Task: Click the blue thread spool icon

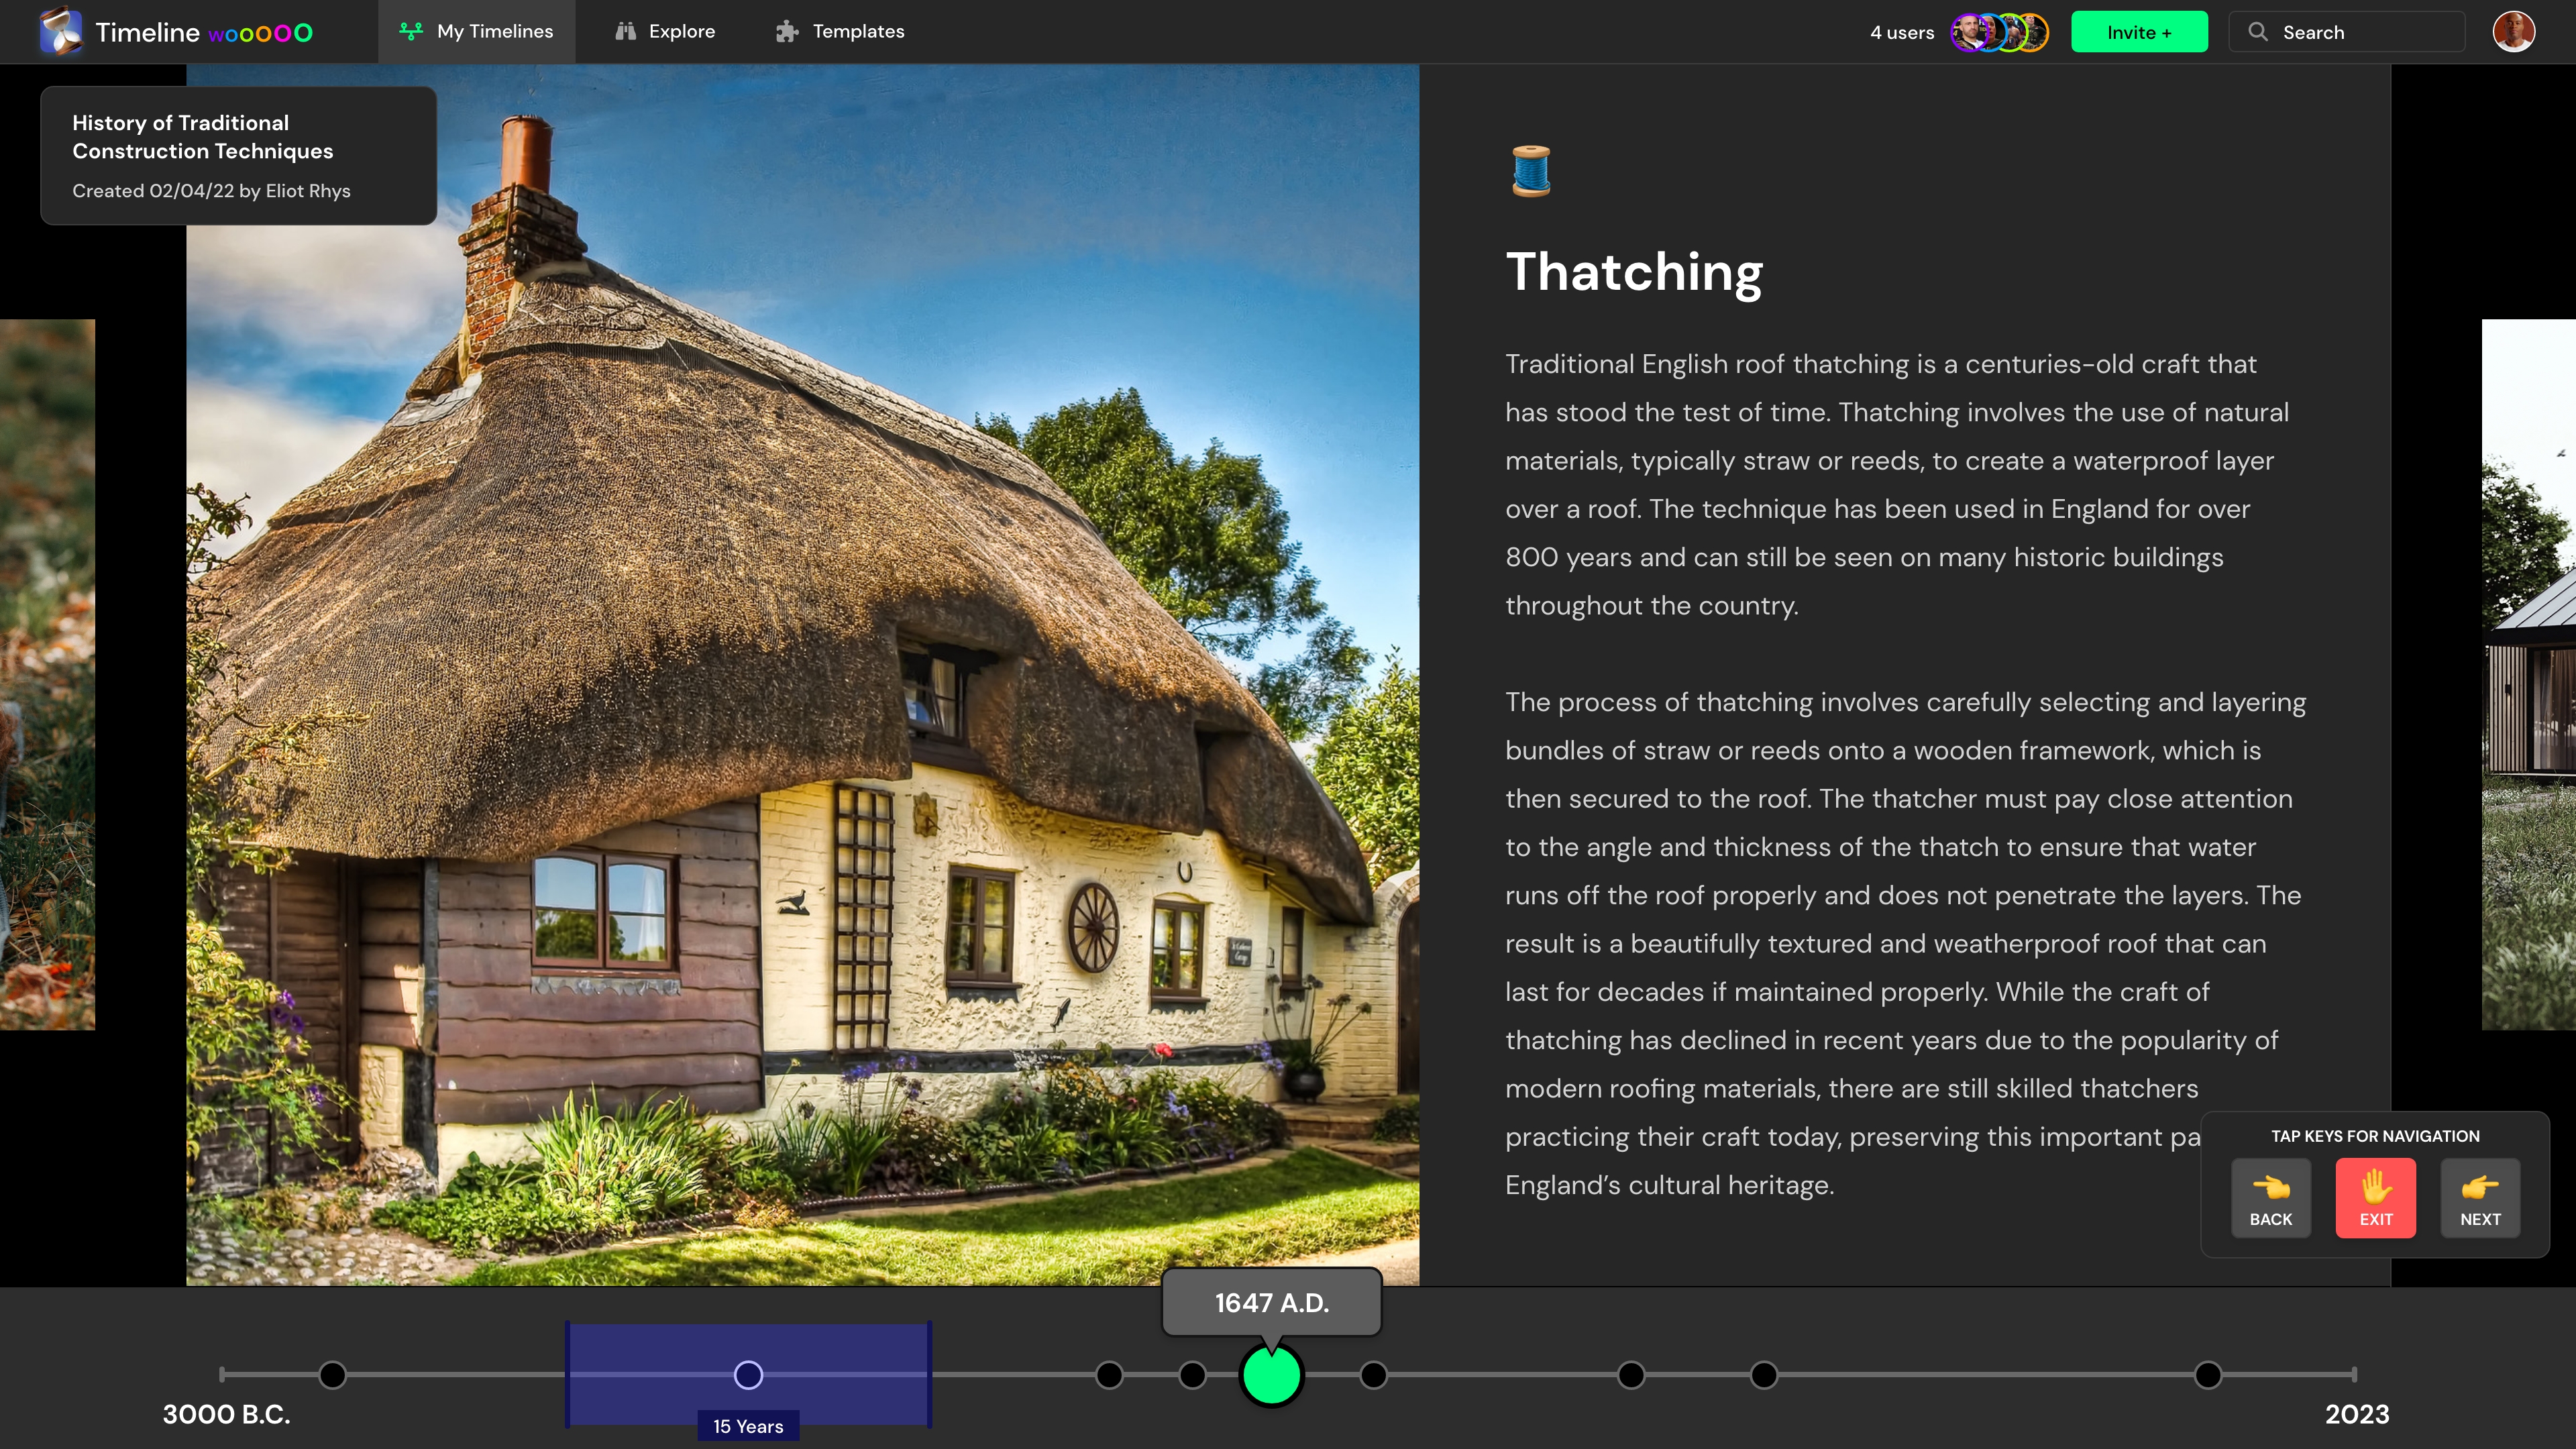Action: point(1531,171)
